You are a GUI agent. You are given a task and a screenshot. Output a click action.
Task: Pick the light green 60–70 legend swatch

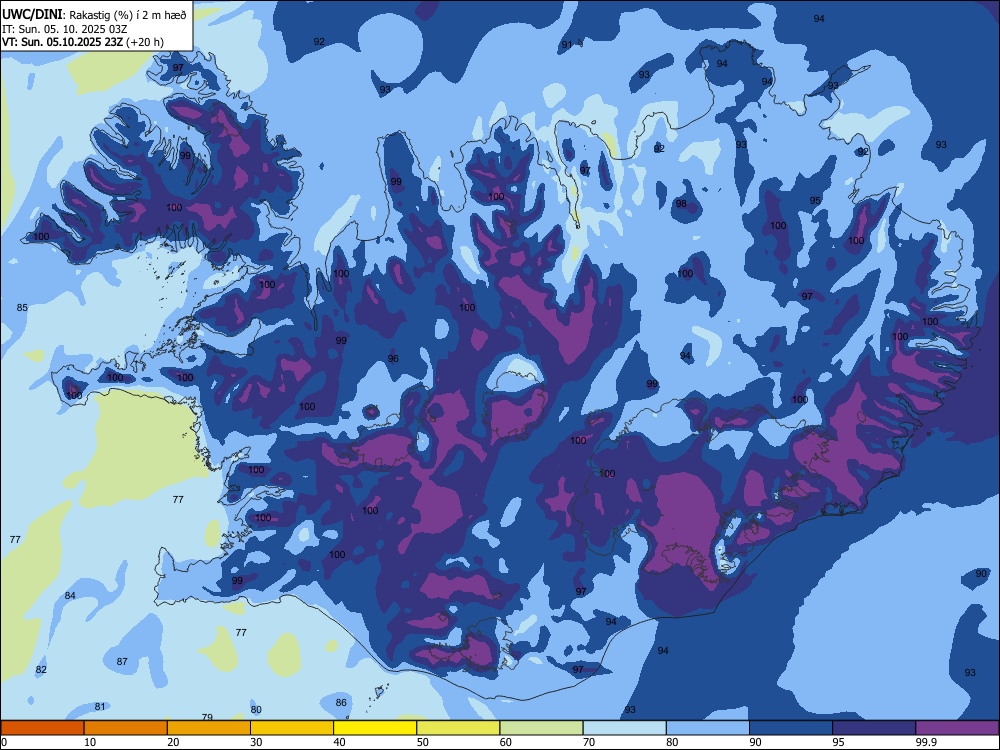pyautogui.click(x=541, y=728)
